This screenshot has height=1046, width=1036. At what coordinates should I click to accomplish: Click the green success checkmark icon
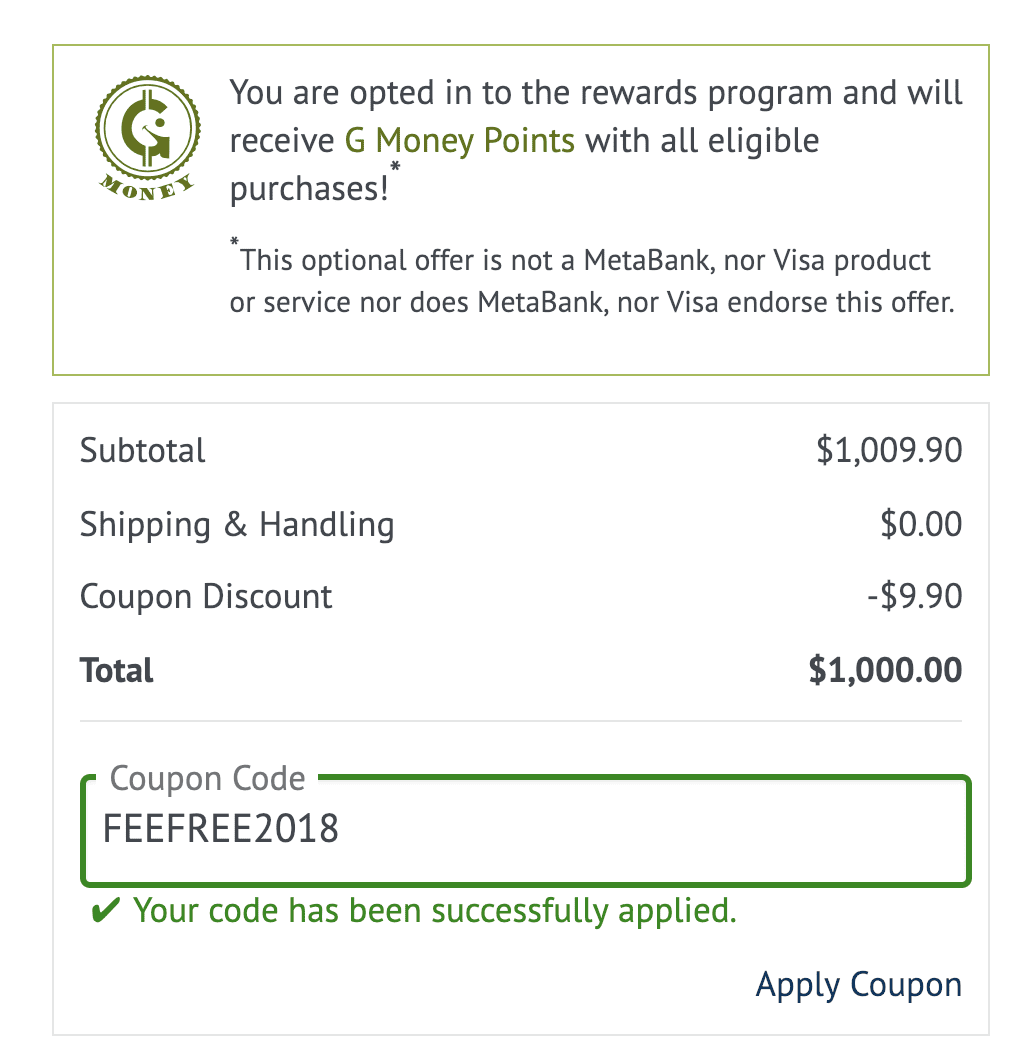coord(105,910)
